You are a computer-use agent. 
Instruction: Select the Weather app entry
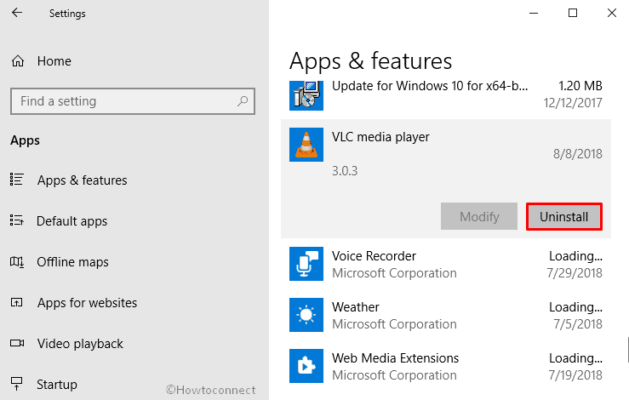click(446, 315)
